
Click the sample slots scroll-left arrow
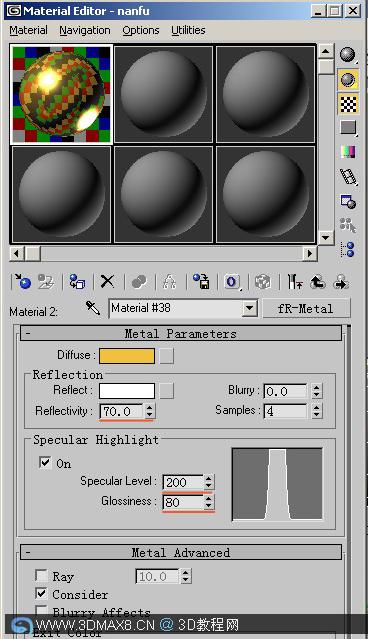pos(16,253)
